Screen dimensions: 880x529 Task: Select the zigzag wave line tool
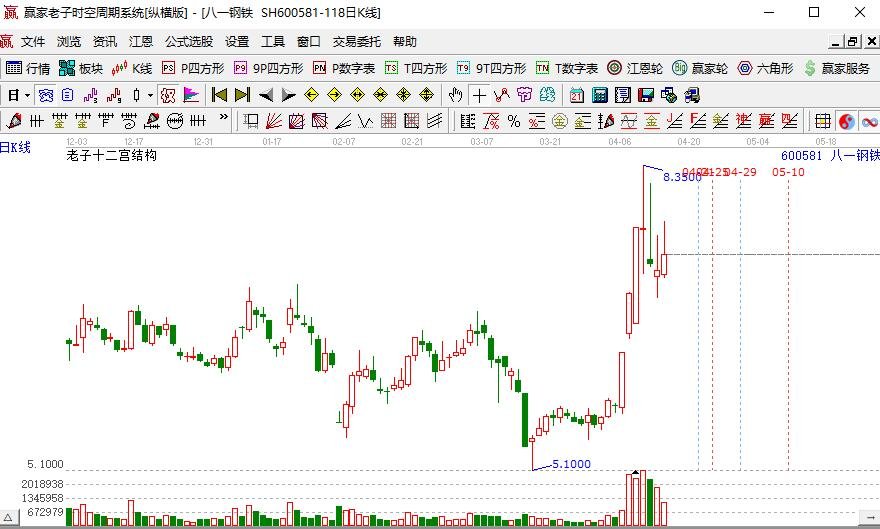(x=365, y=121)
